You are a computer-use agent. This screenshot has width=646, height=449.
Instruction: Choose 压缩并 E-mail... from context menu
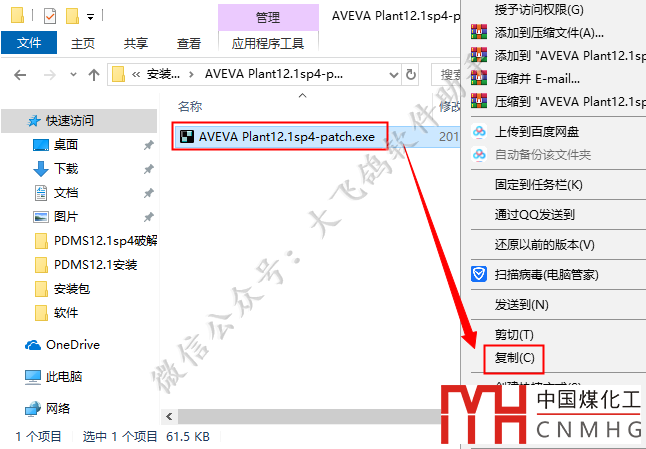tap(537, 78)
